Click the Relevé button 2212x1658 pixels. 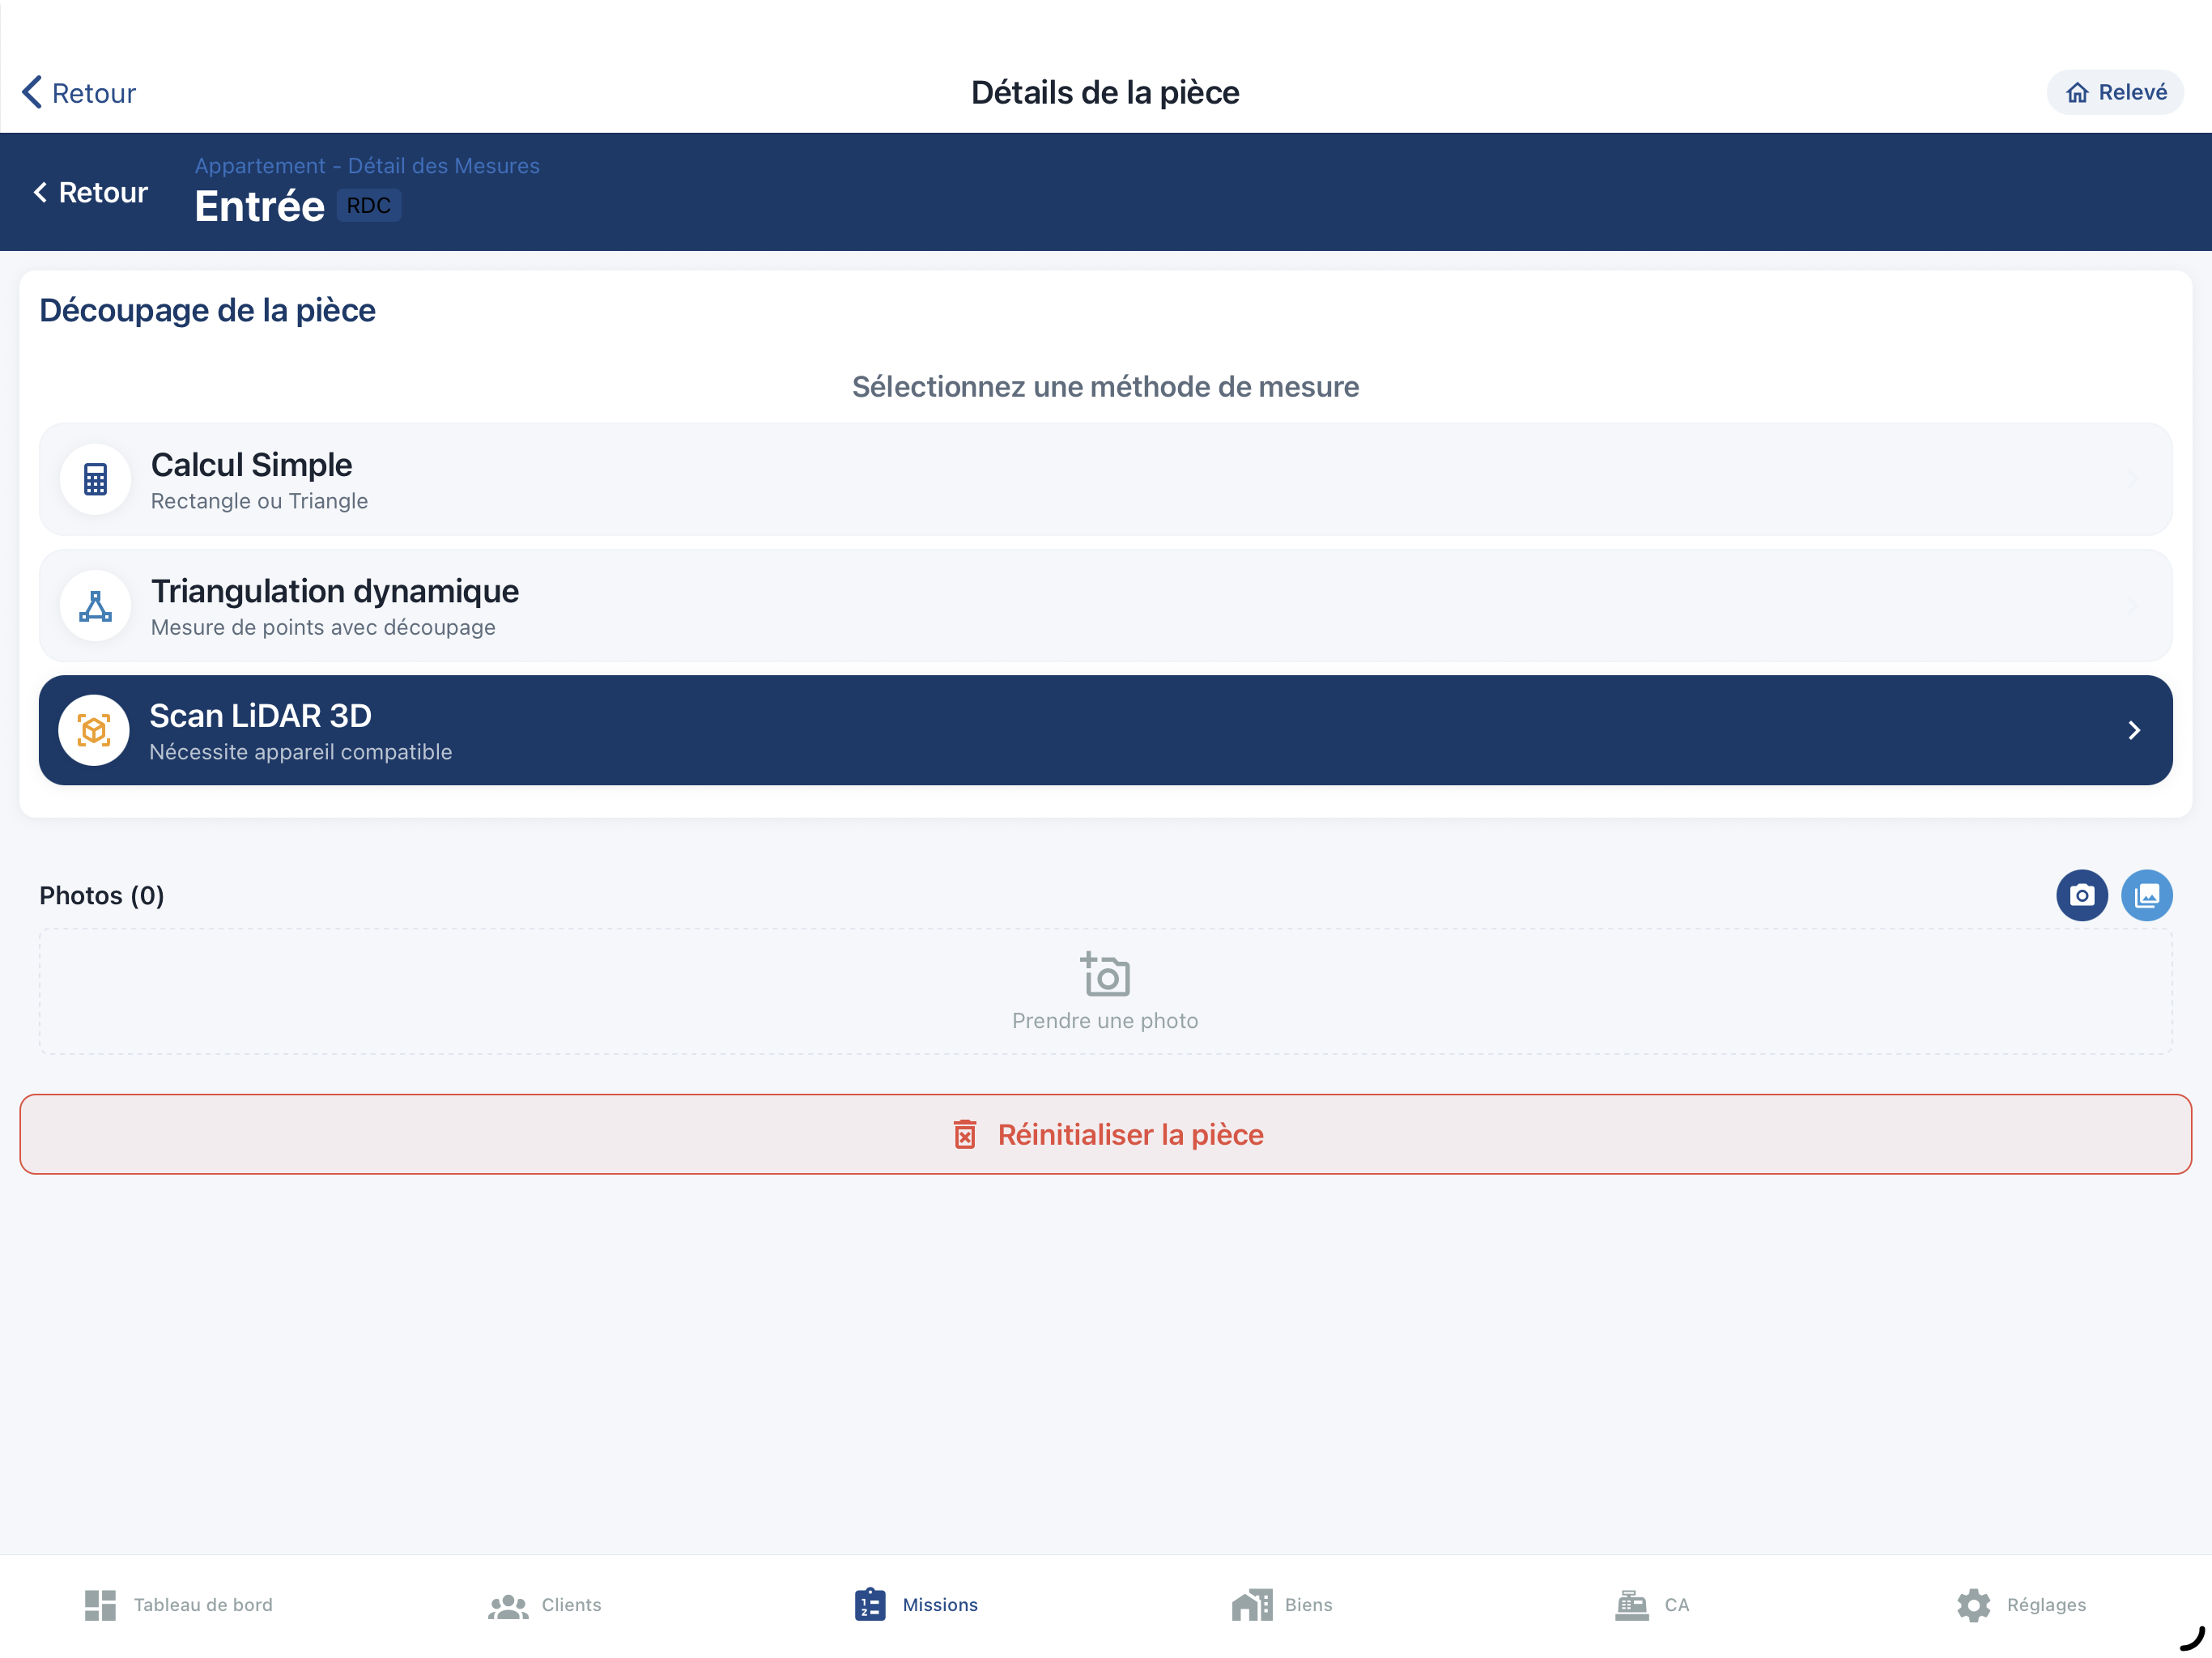point(2114,92)
